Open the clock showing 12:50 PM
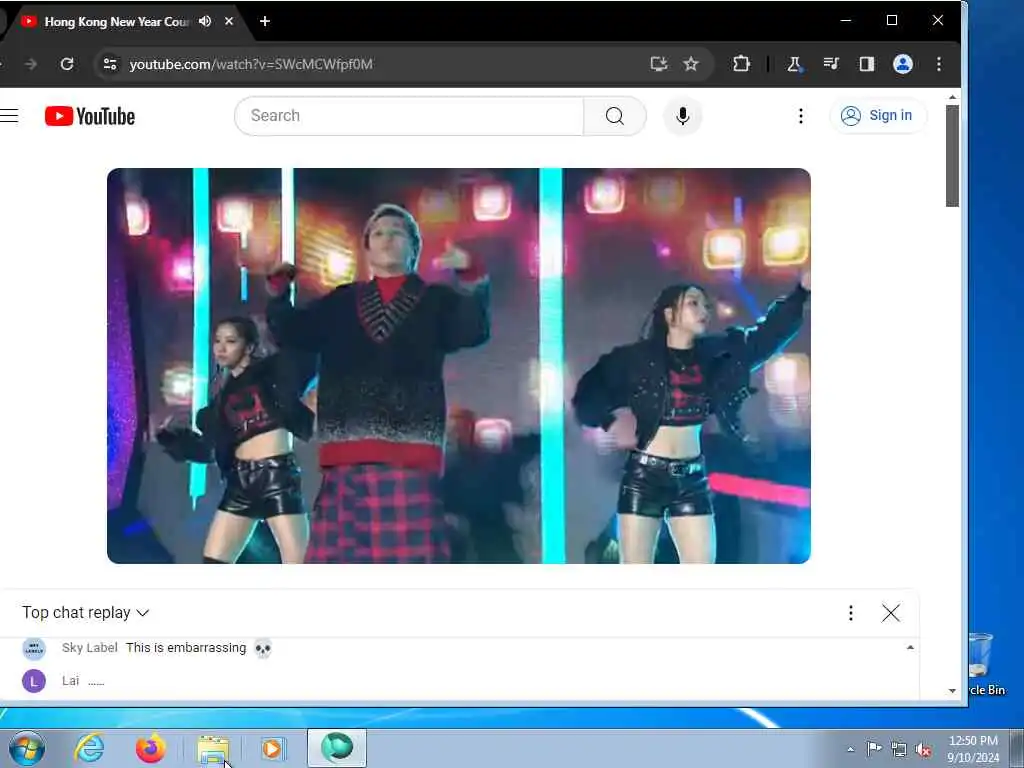 click(973, 749)
